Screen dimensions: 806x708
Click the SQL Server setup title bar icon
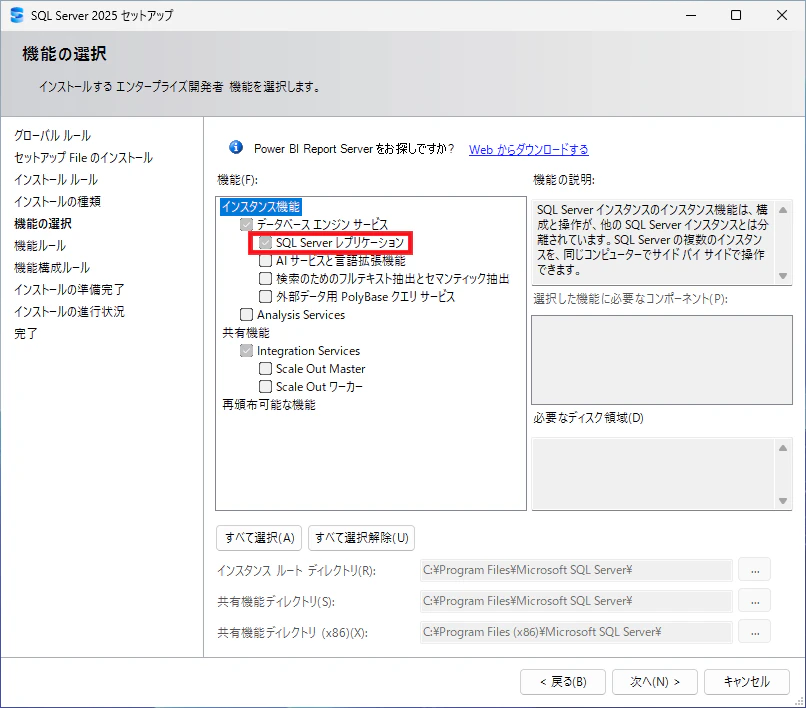point(16,15)
